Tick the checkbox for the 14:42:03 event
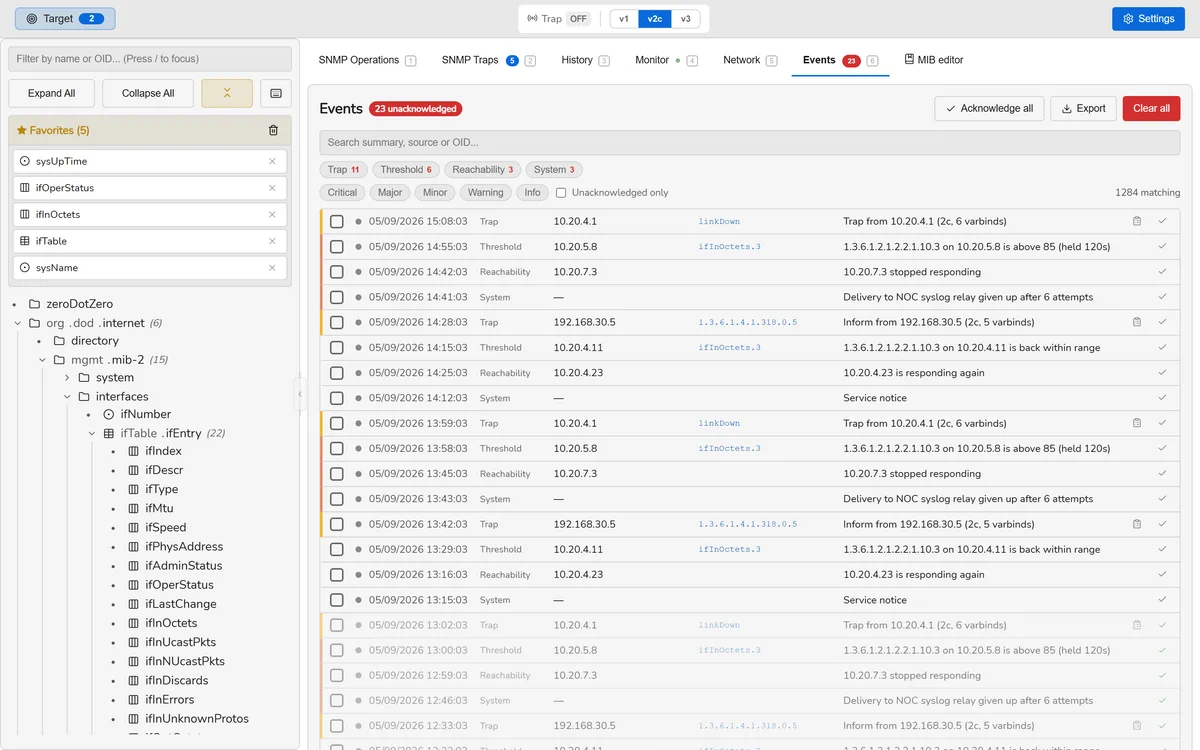Image resolution: width=1200 pixels, height=750 pixels. [337, 272]
